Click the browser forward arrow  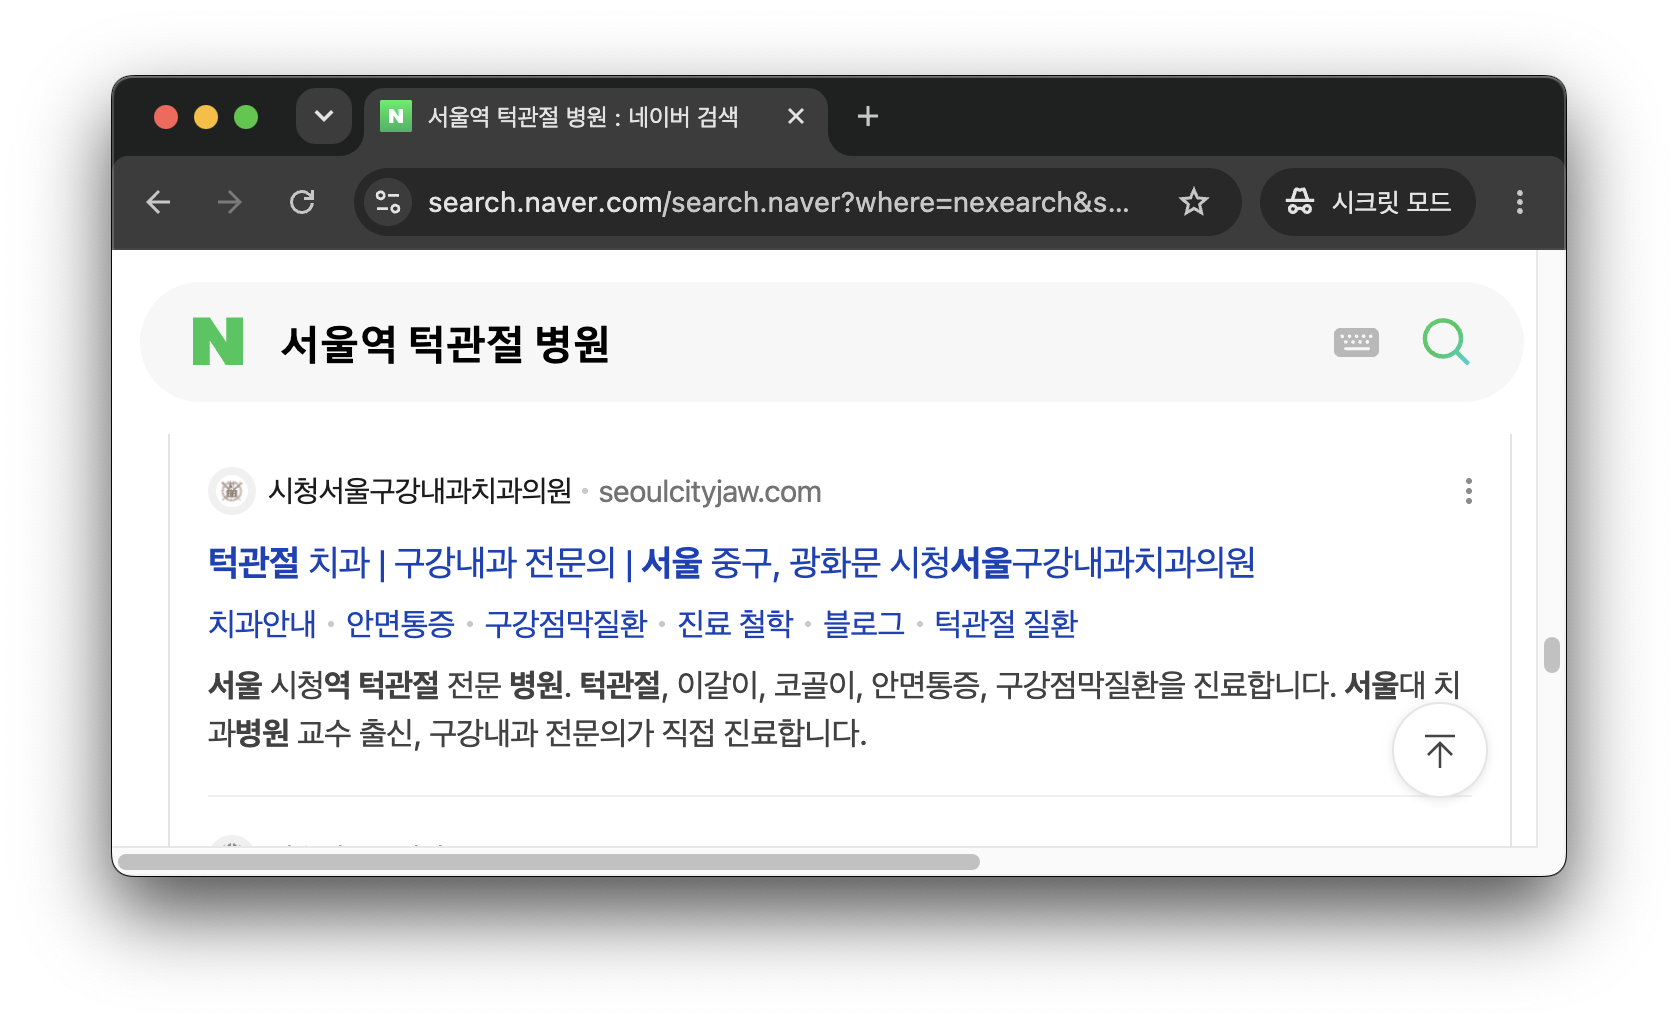[x=230, y=203]
